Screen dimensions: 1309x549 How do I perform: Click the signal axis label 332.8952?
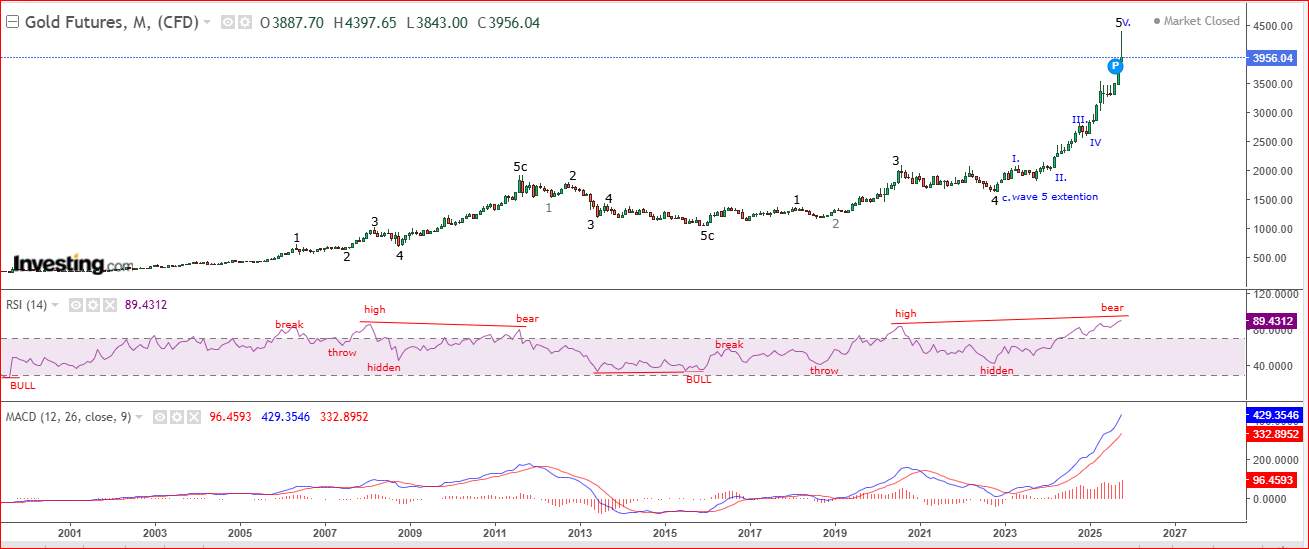point(1273,435)
